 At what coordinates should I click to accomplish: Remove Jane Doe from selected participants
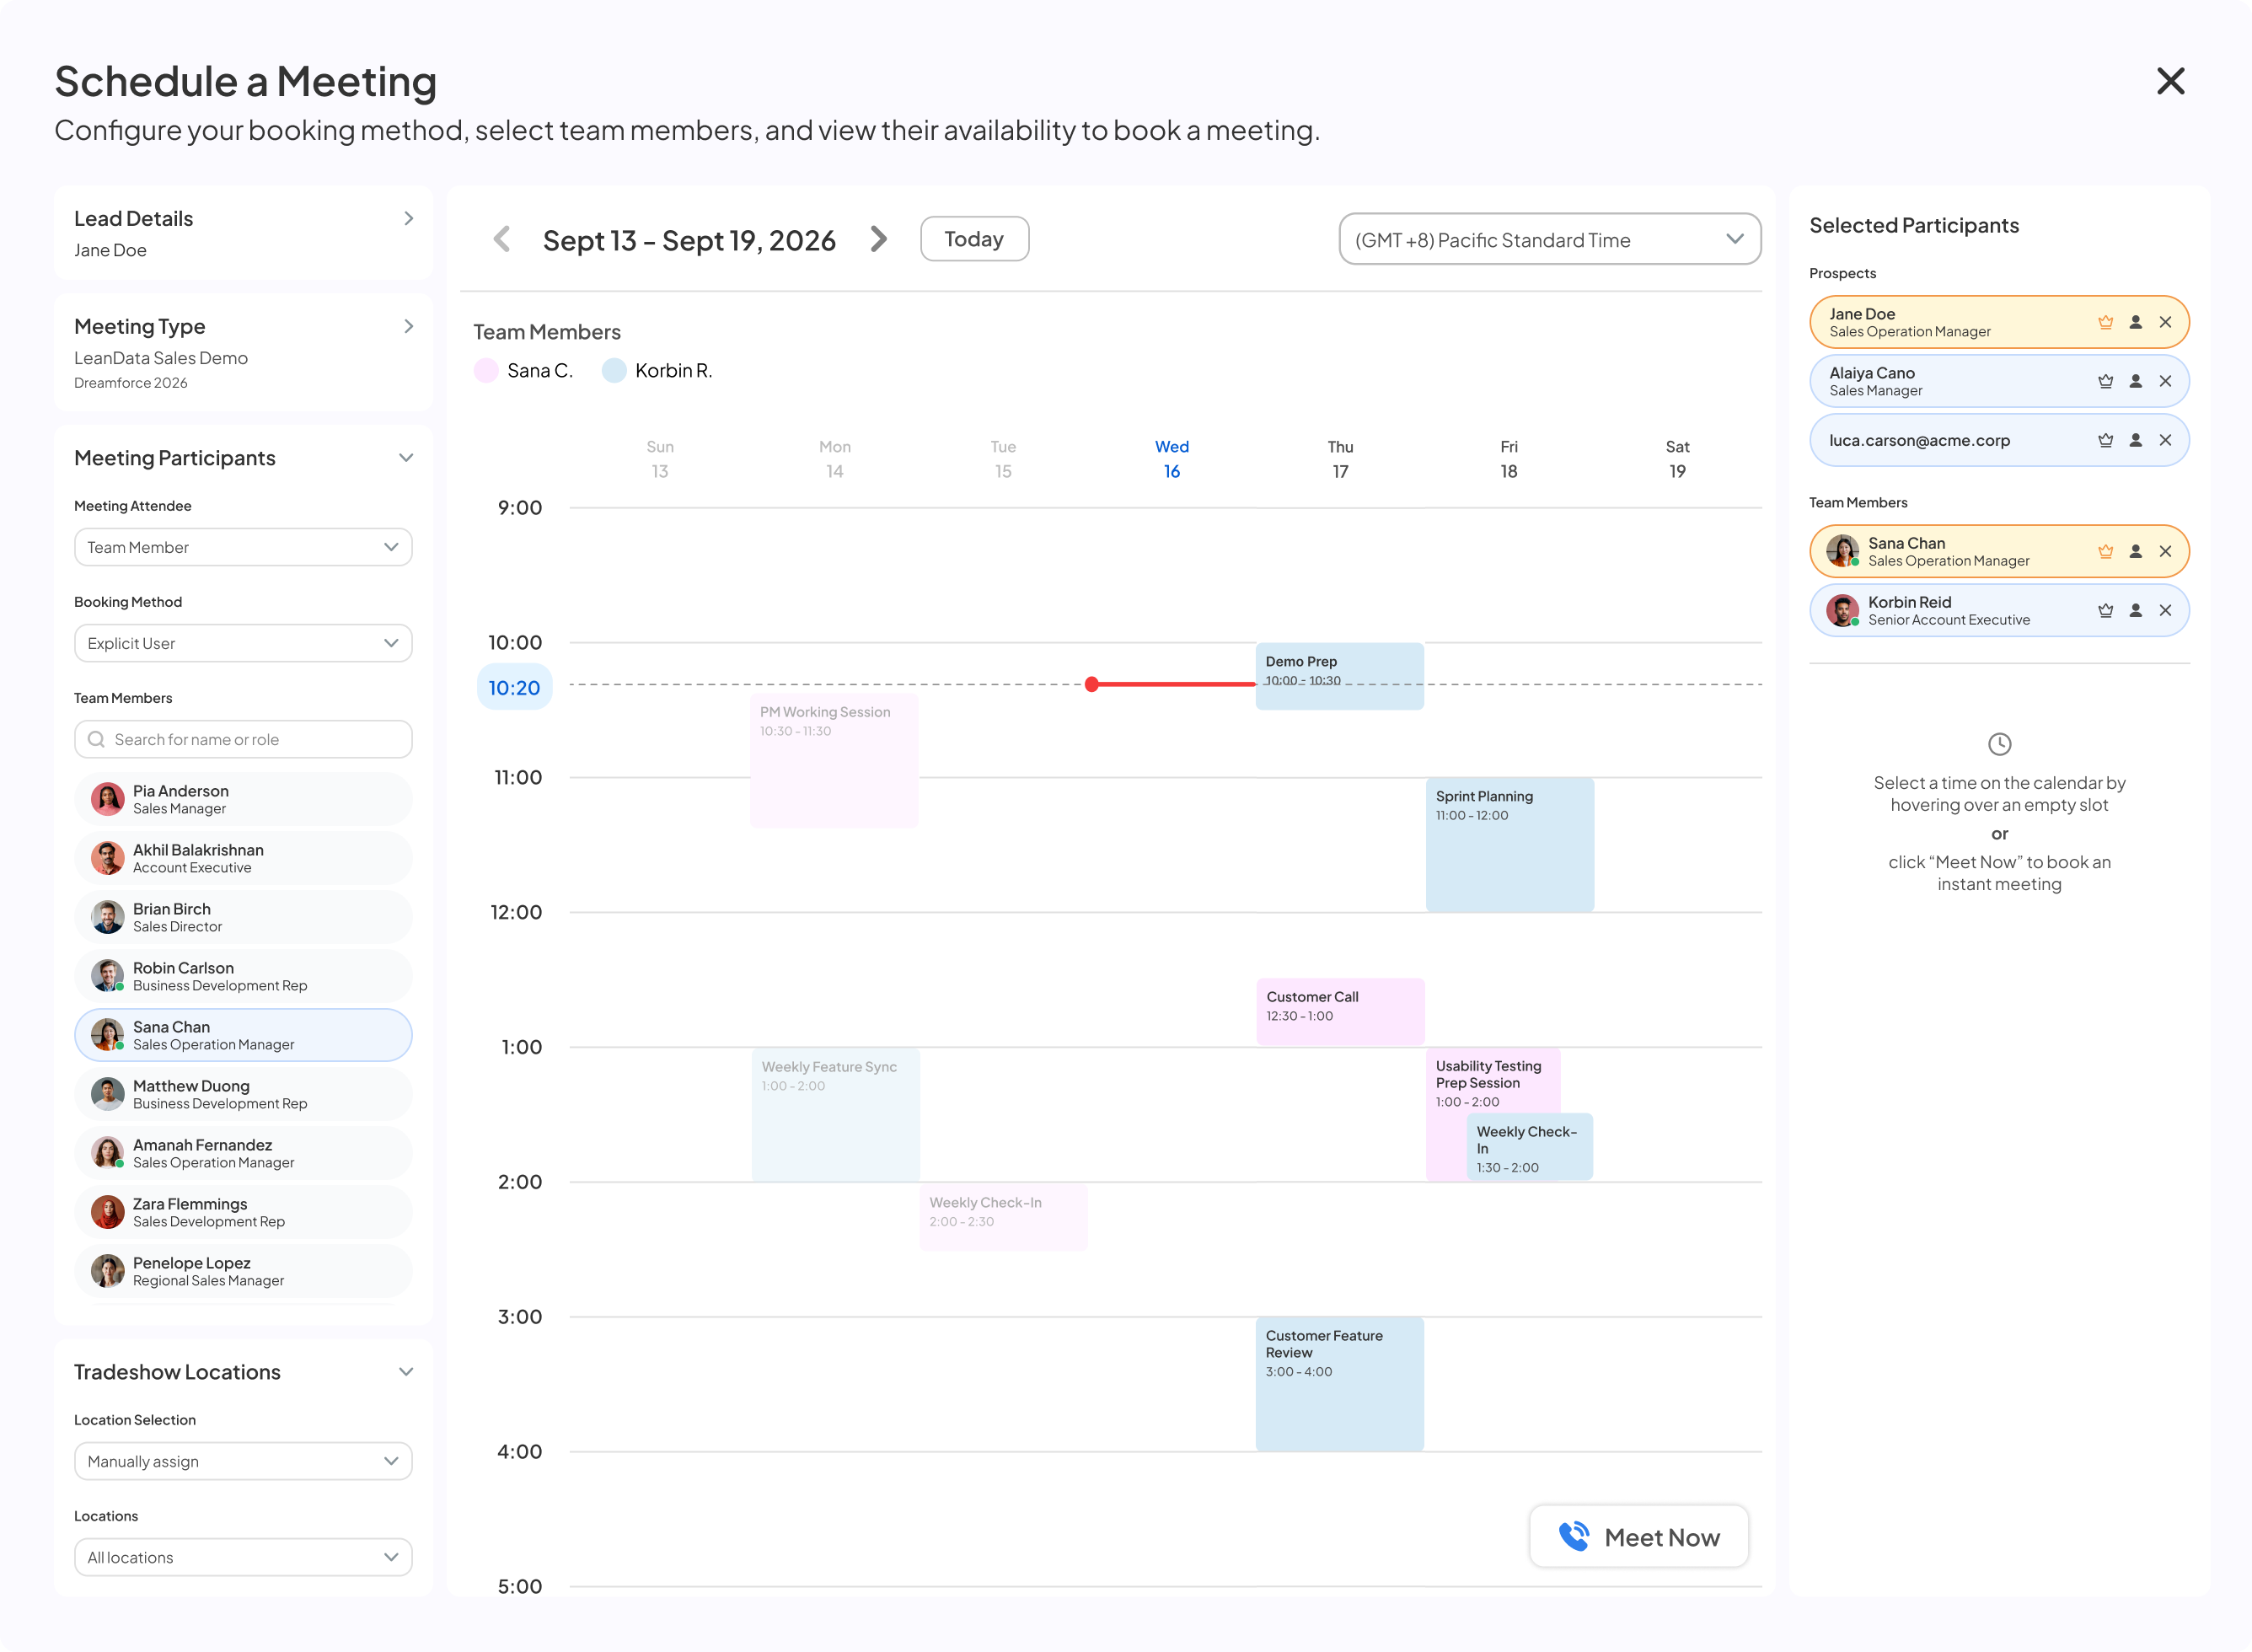2166,322
